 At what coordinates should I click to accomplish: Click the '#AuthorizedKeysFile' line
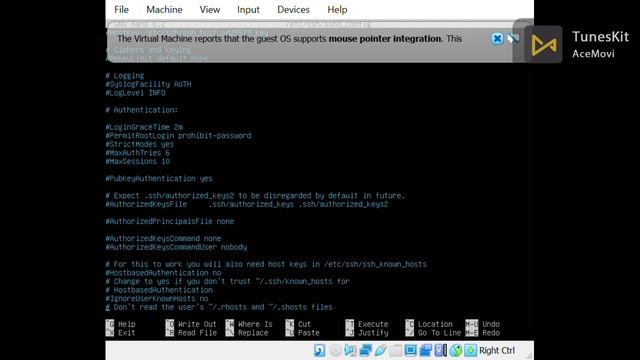[x=247, y=204]
